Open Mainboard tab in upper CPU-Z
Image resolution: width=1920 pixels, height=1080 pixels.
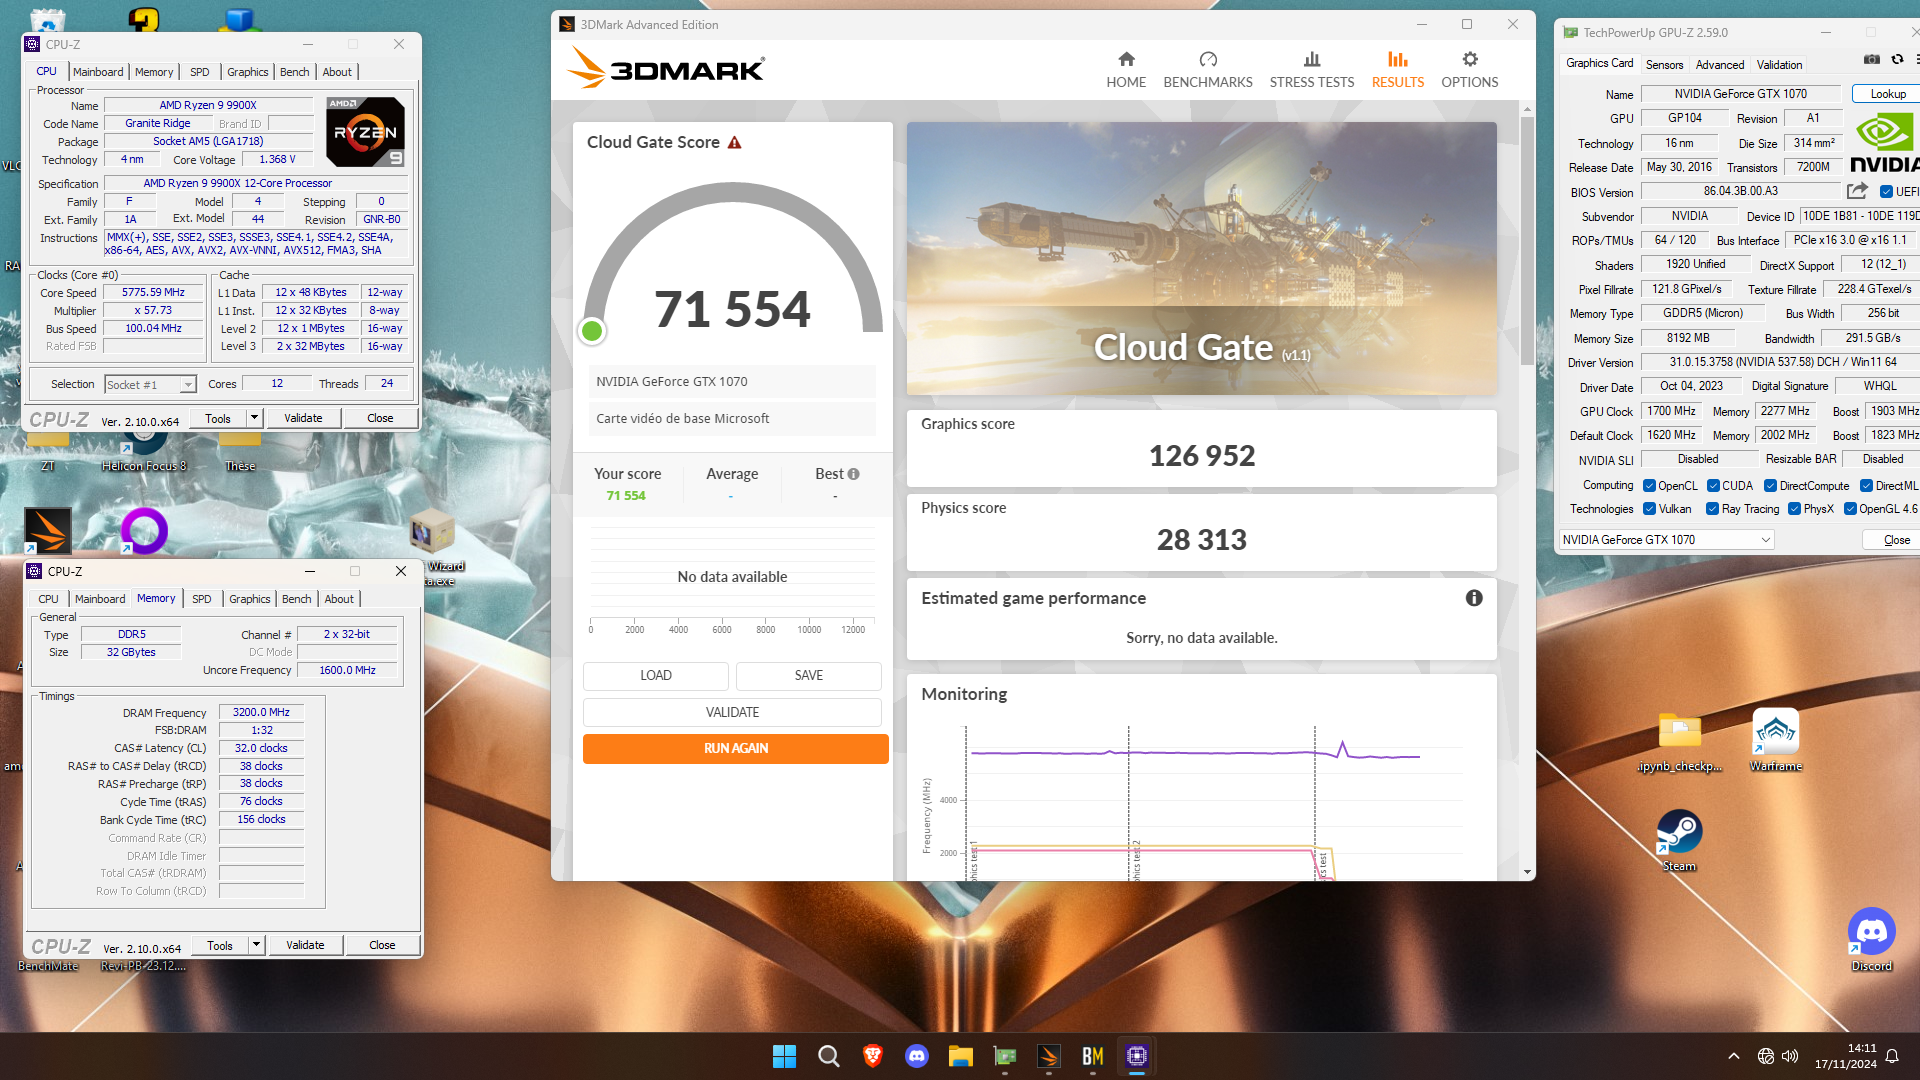[98, 72]
